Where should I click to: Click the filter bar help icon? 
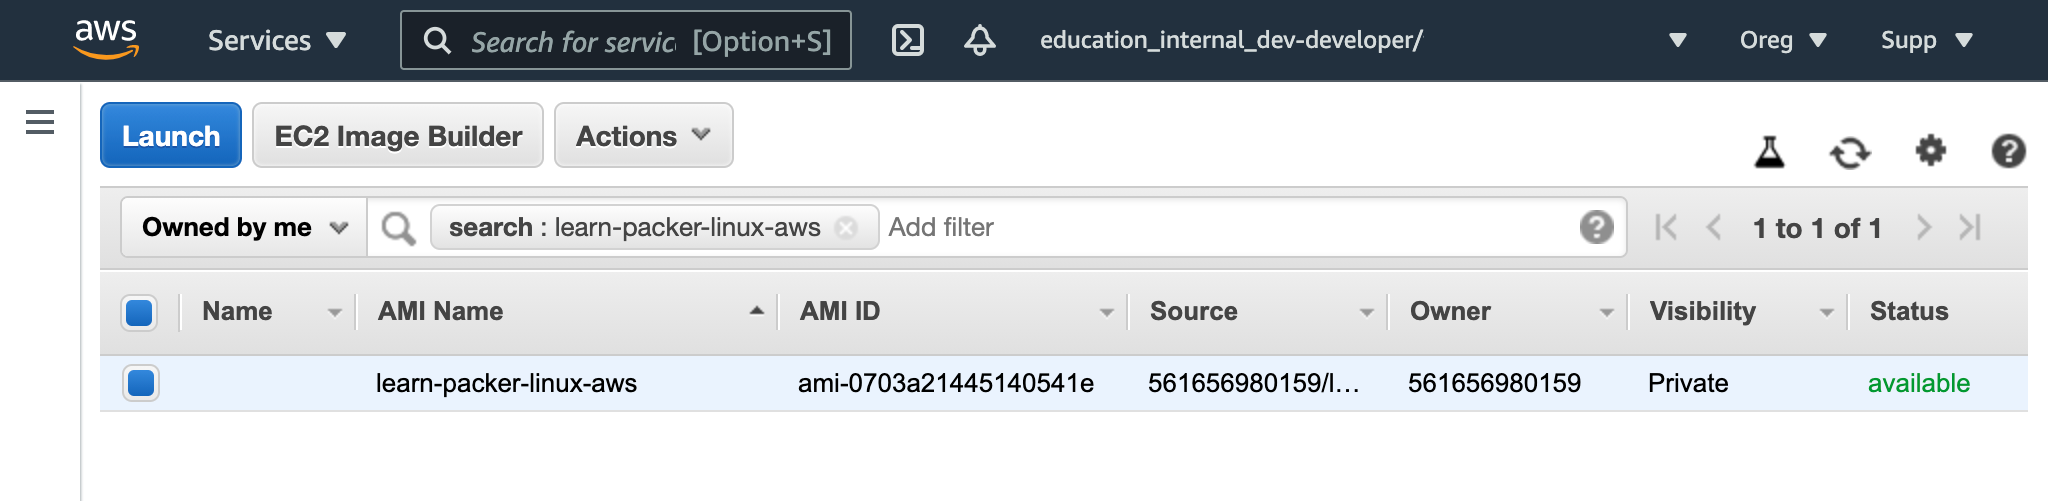pos(1596,227)
